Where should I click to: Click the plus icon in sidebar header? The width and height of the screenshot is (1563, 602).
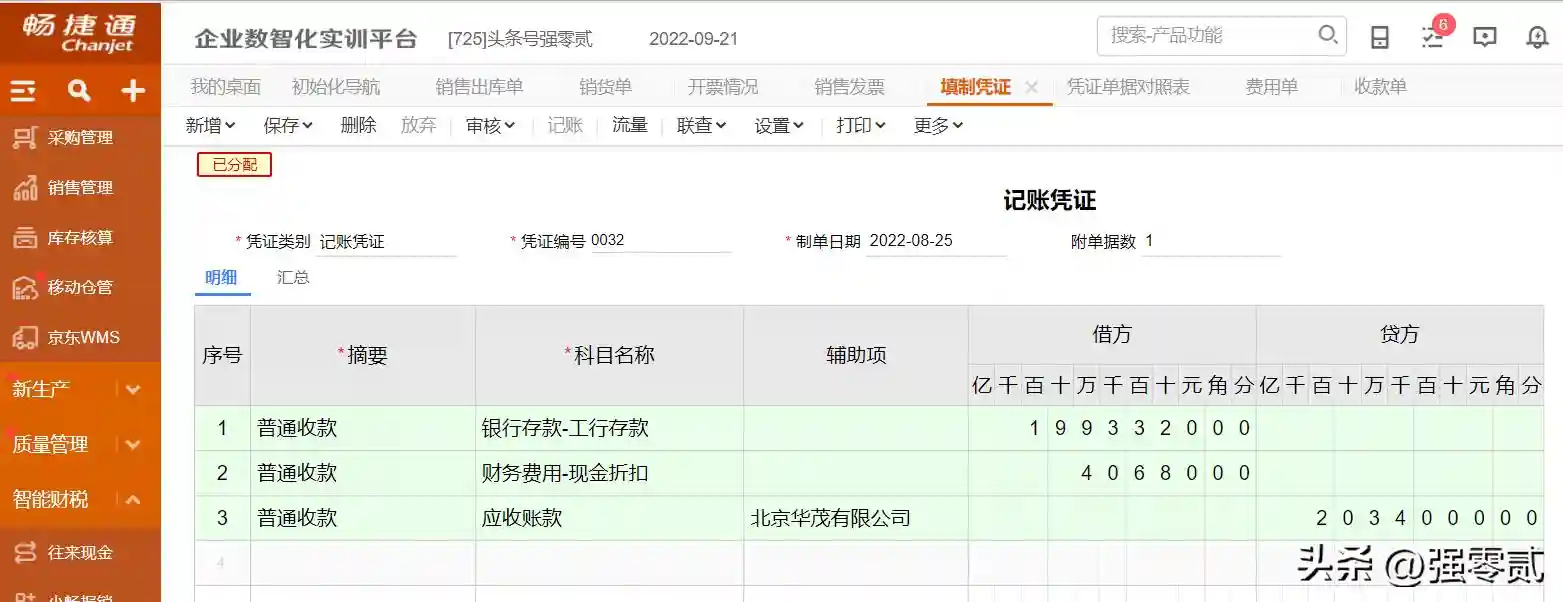tap(133, 91)
